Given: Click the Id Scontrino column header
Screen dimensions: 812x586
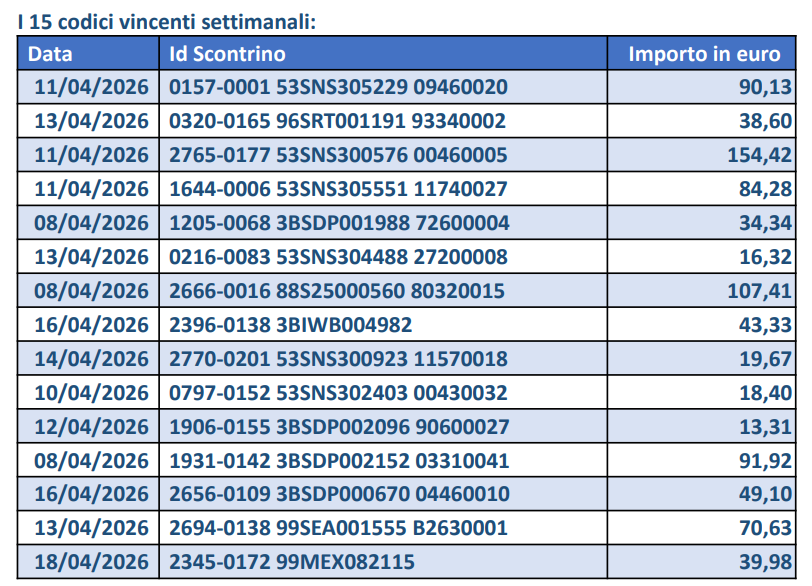Looking at the screenshot, I should (x=228, y=54).
